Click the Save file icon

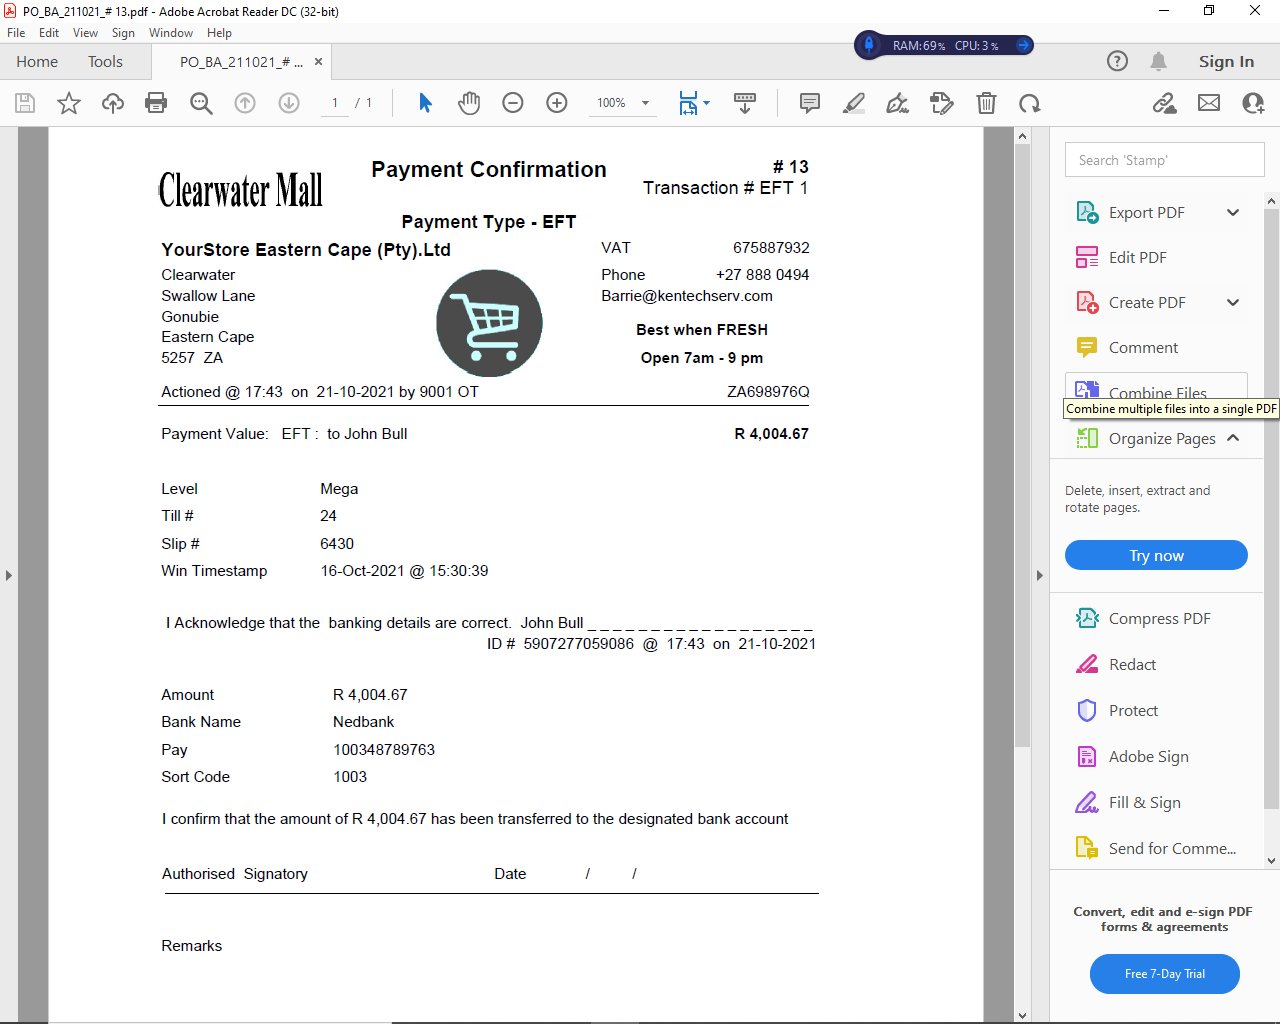pos(25,103)
